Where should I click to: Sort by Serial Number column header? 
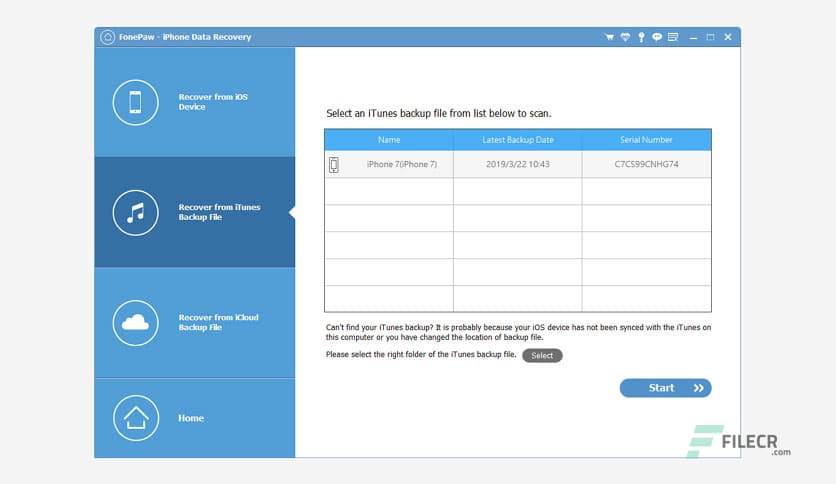646,140
